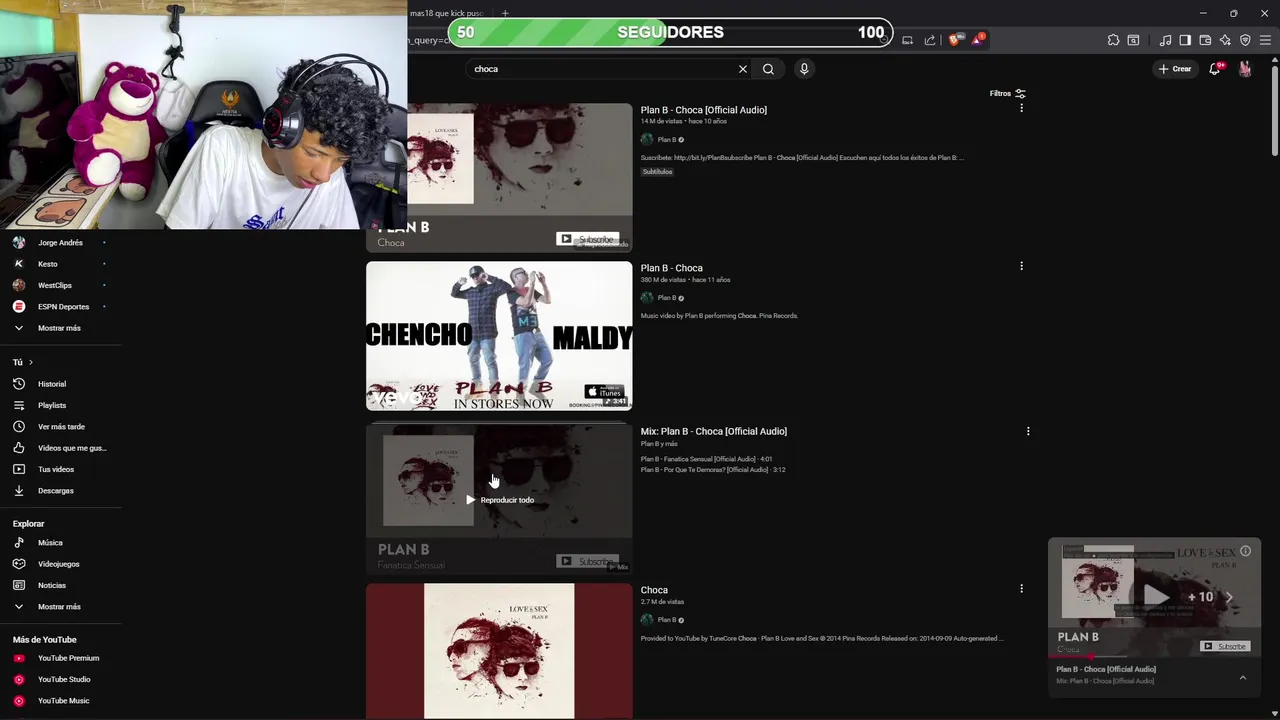Open more options for the 'Choca' result
The height and width of the screenshot is (720, 1280).
click(x=1021, y=588)
